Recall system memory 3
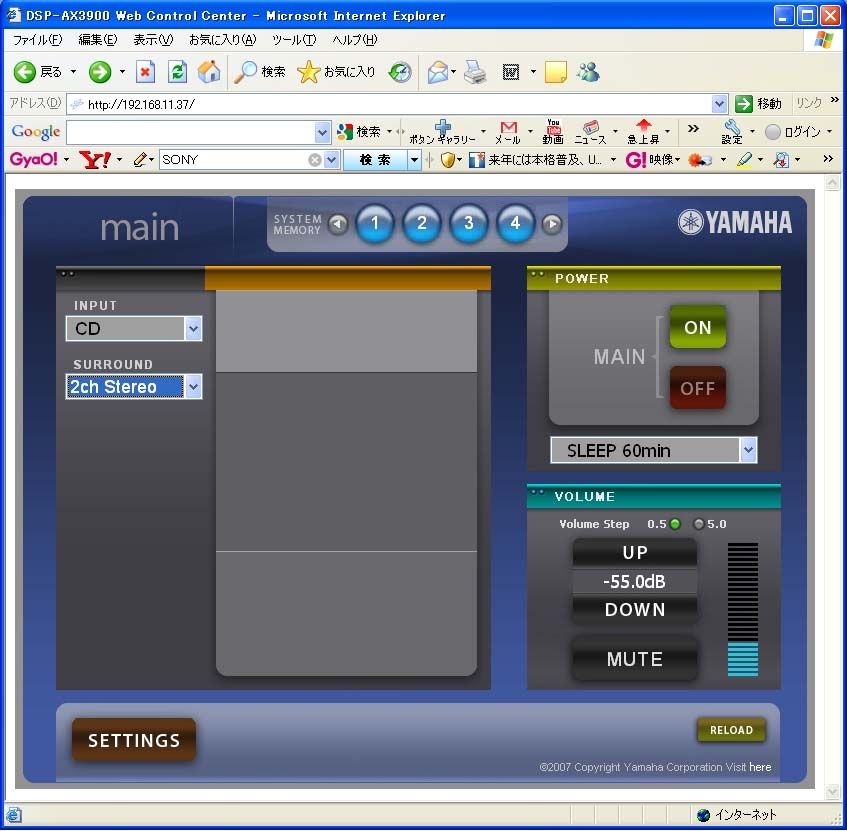 [469, 223]
